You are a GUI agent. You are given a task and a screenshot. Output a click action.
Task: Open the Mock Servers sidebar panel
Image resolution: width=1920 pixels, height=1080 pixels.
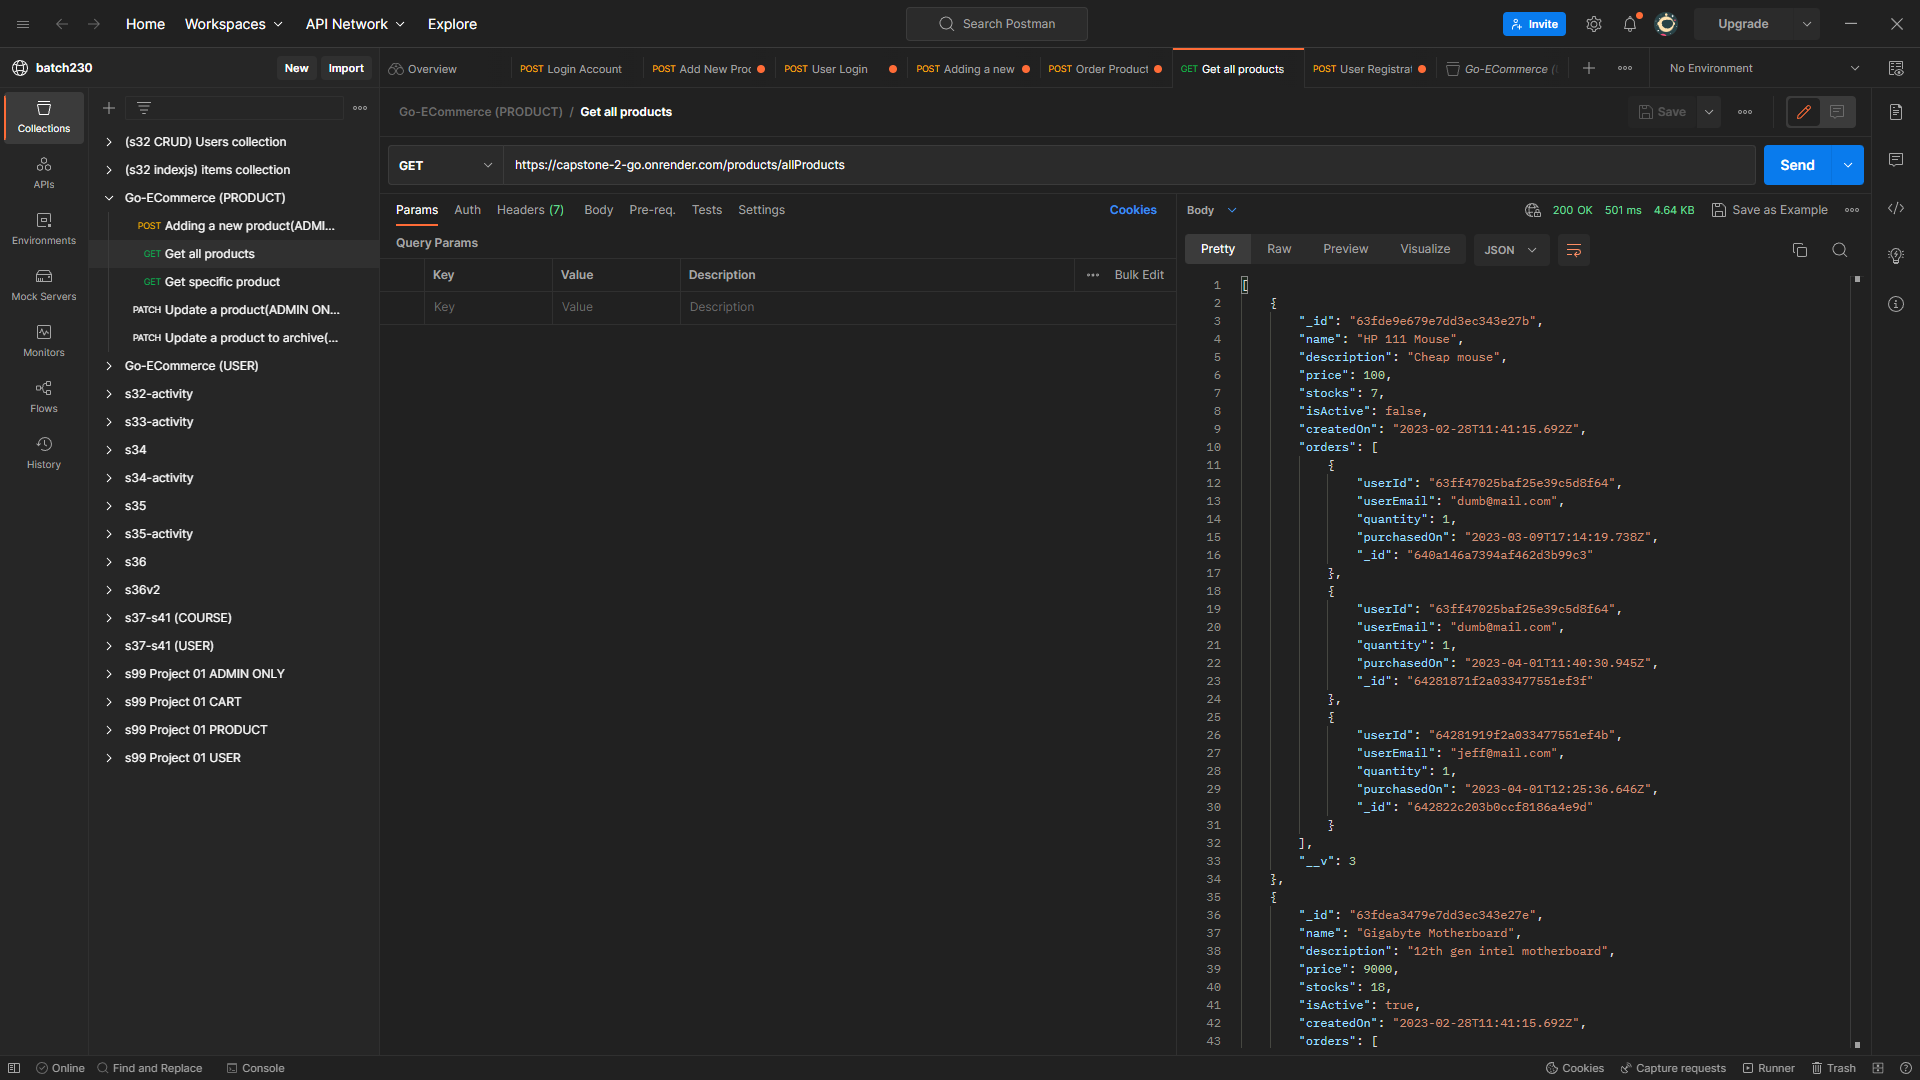click(44, 285)
